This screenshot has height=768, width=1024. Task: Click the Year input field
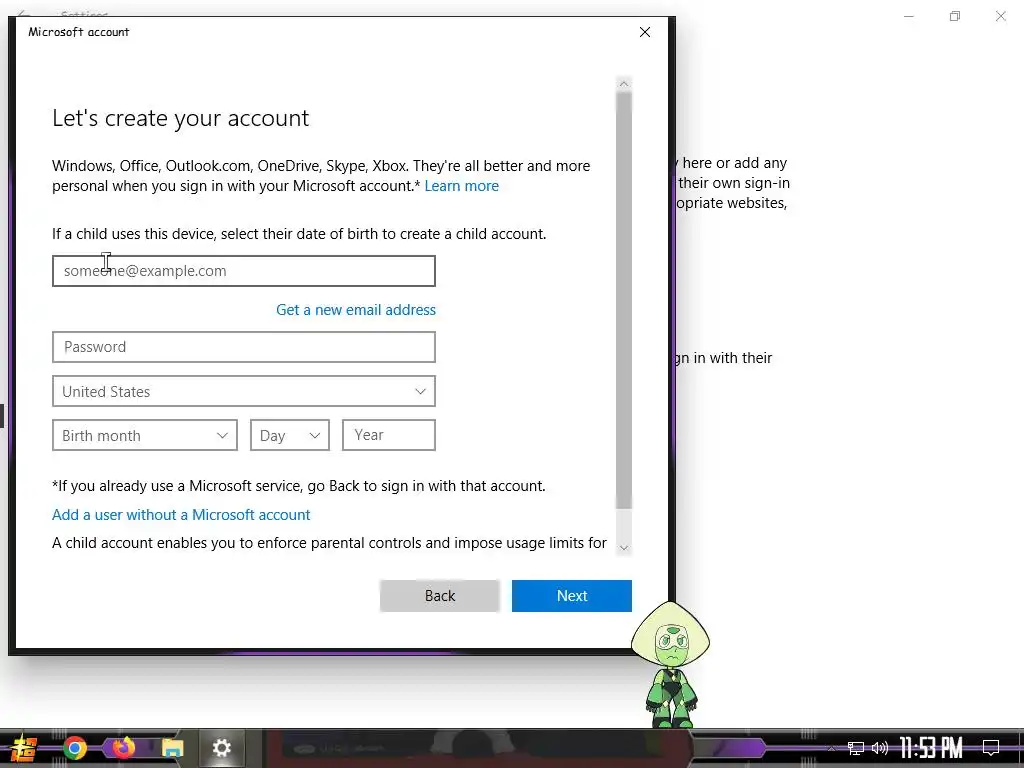click(x=389, y=435)
